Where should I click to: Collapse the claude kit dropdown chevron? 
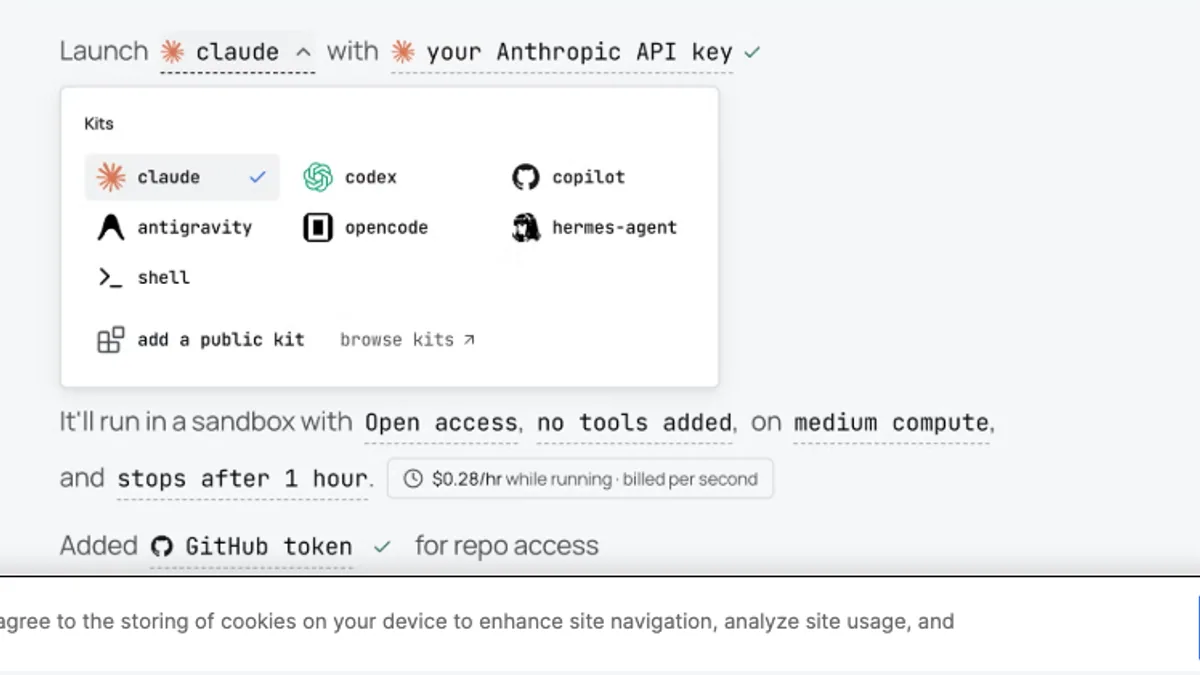click(x=304, y=51)
